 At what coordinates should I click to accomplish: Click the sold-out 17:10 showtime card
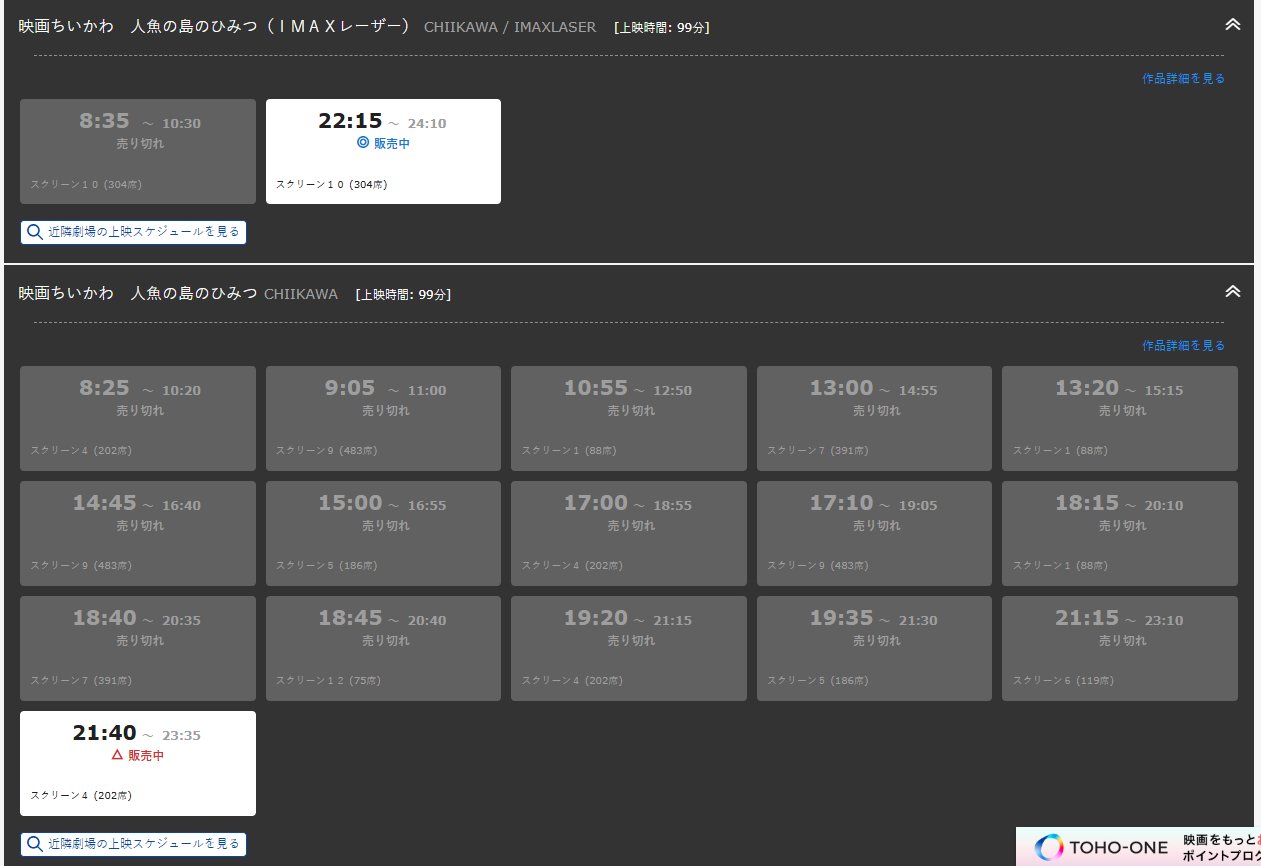pos(874,533)
